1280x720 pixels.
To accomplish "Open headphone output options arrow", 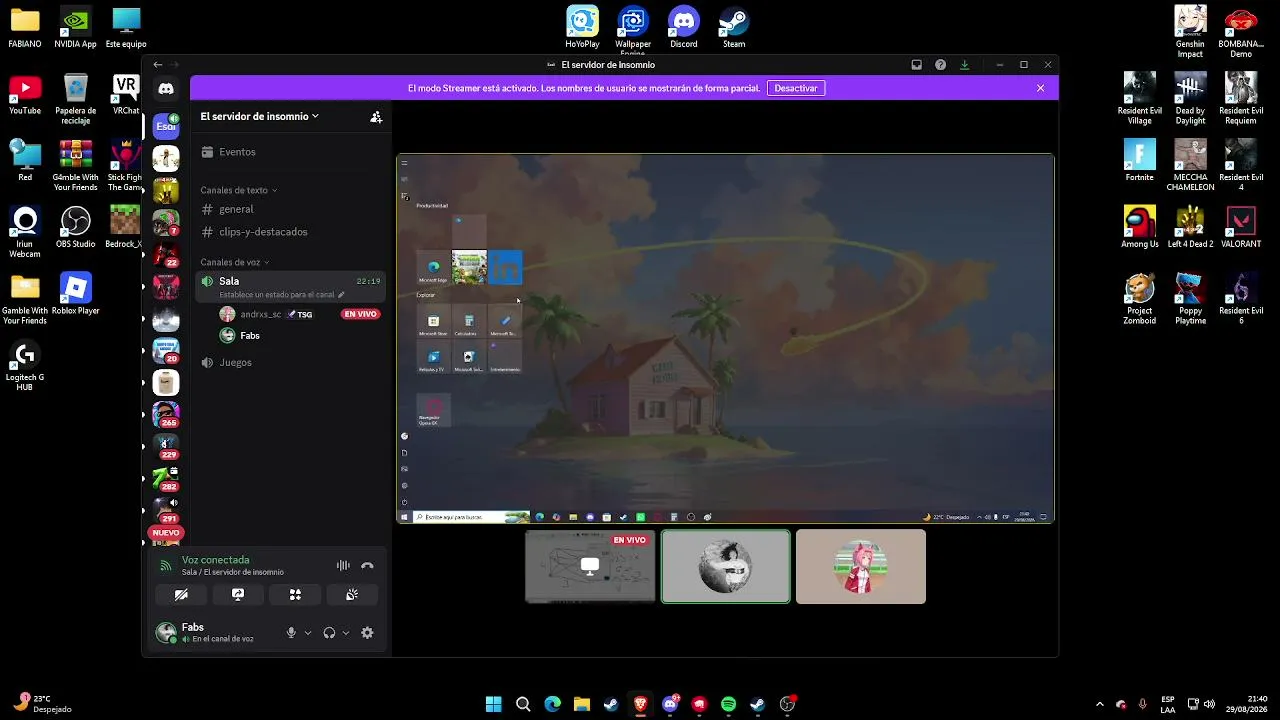I will point(346,633).
